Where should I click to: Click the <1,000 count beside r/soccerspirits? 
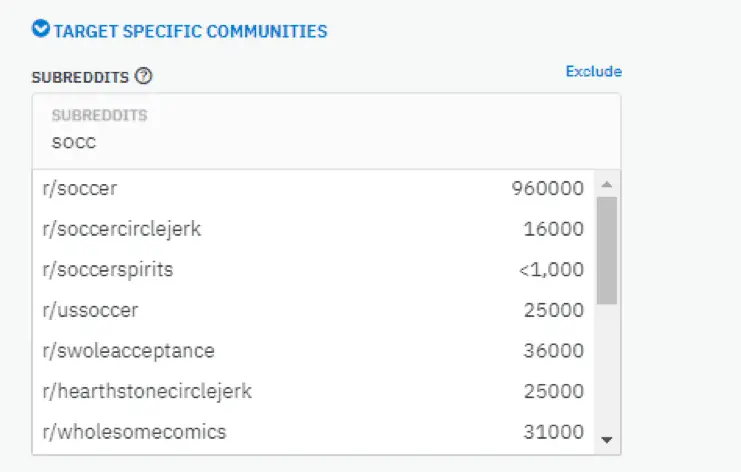[551, 270]
